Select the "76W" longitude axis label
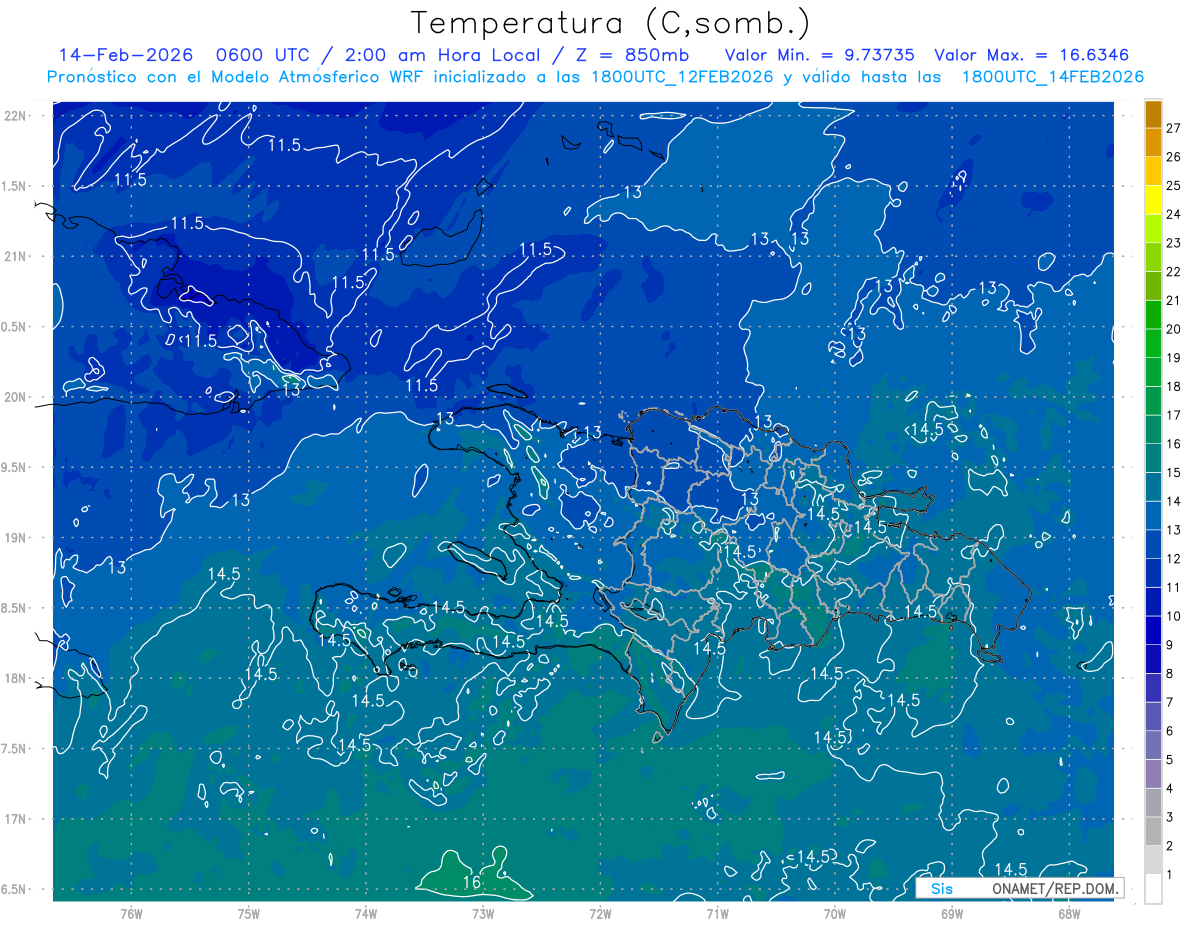The height and width of the screenshot is (927, 1200). point(131,913)
